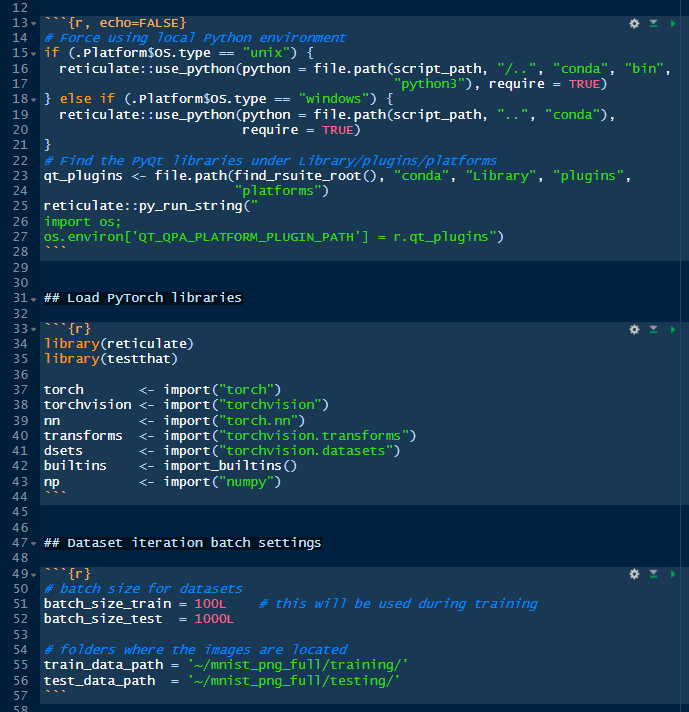Collapse the Load PyTorch libraries section
The width and height of the screenshot is (689, 712).
36,298
